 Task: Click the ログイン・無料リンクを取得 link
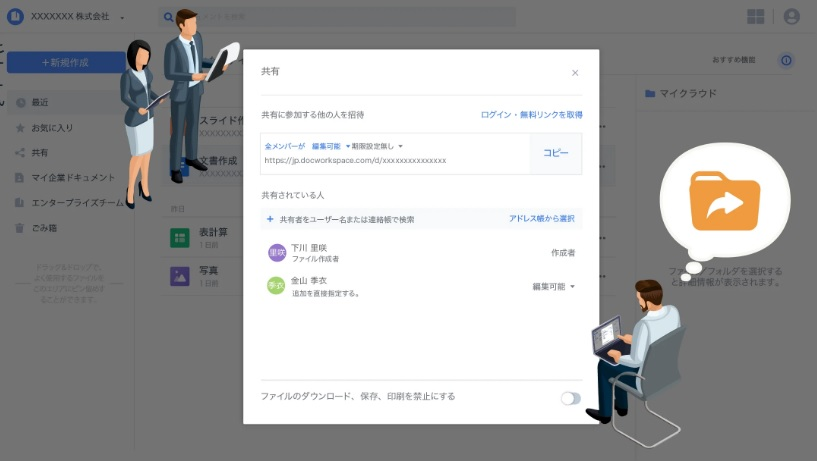[531, 115]
